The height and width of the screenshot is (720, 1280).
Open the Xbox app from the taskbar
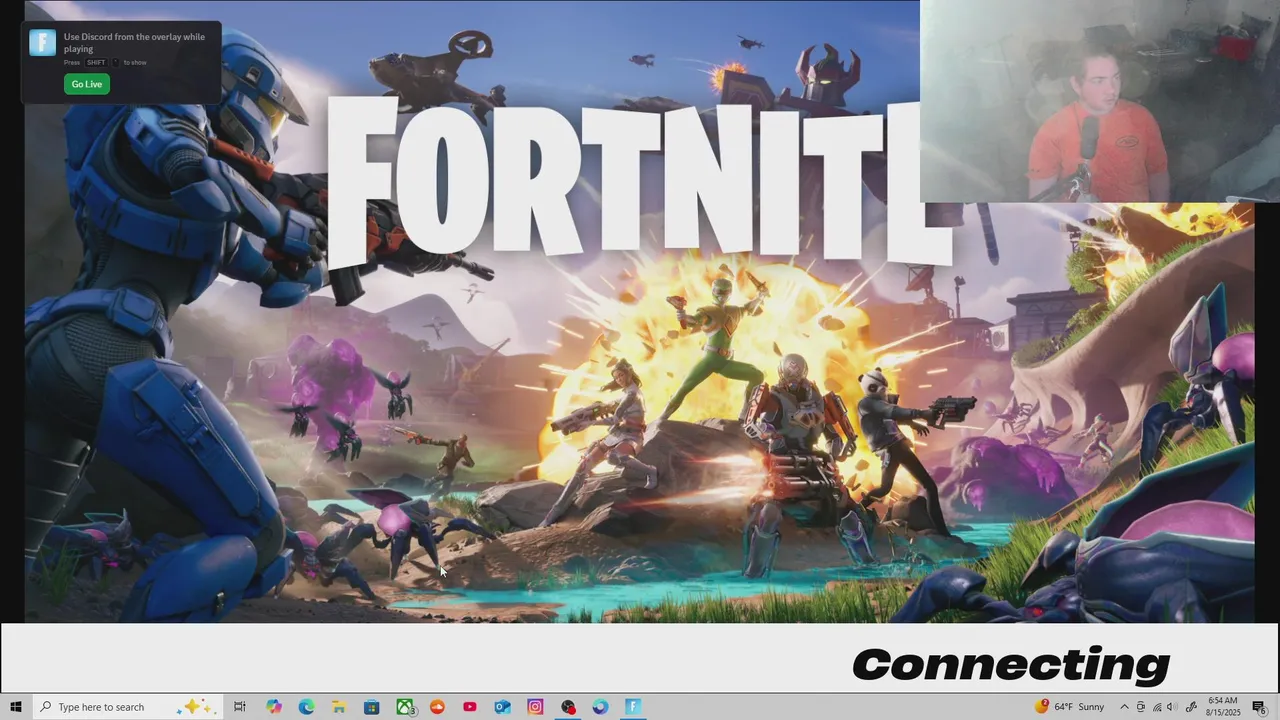point(405,707)
